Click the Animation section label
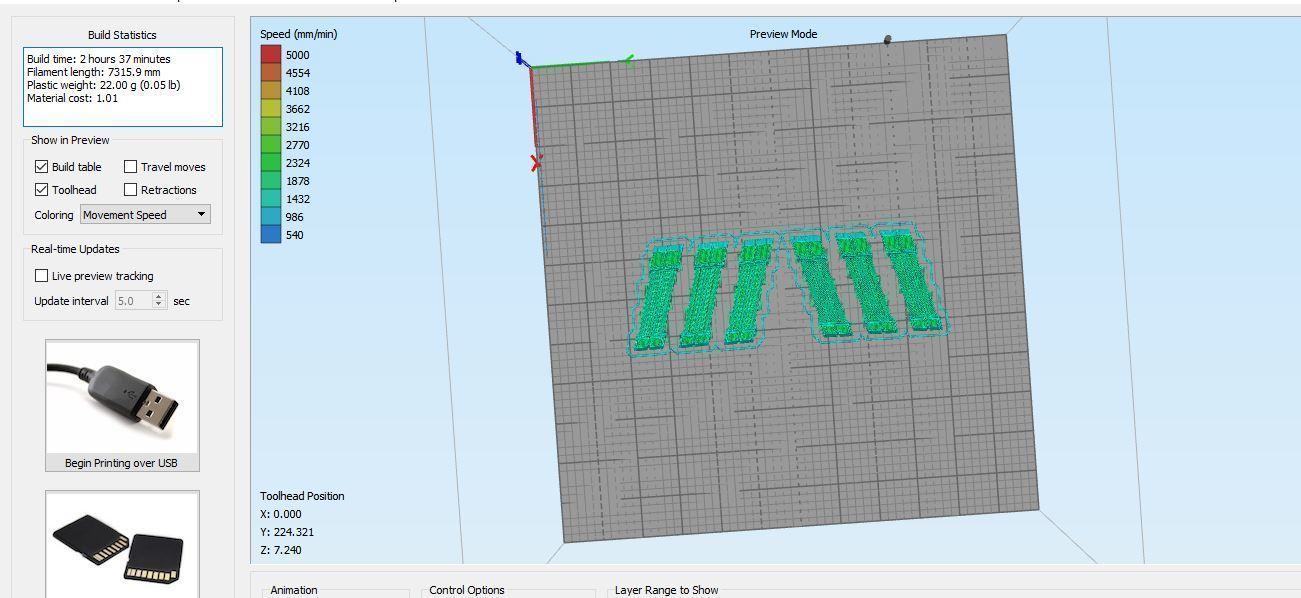The width and height of the screenshot is (1301, 598). [294, 590]
